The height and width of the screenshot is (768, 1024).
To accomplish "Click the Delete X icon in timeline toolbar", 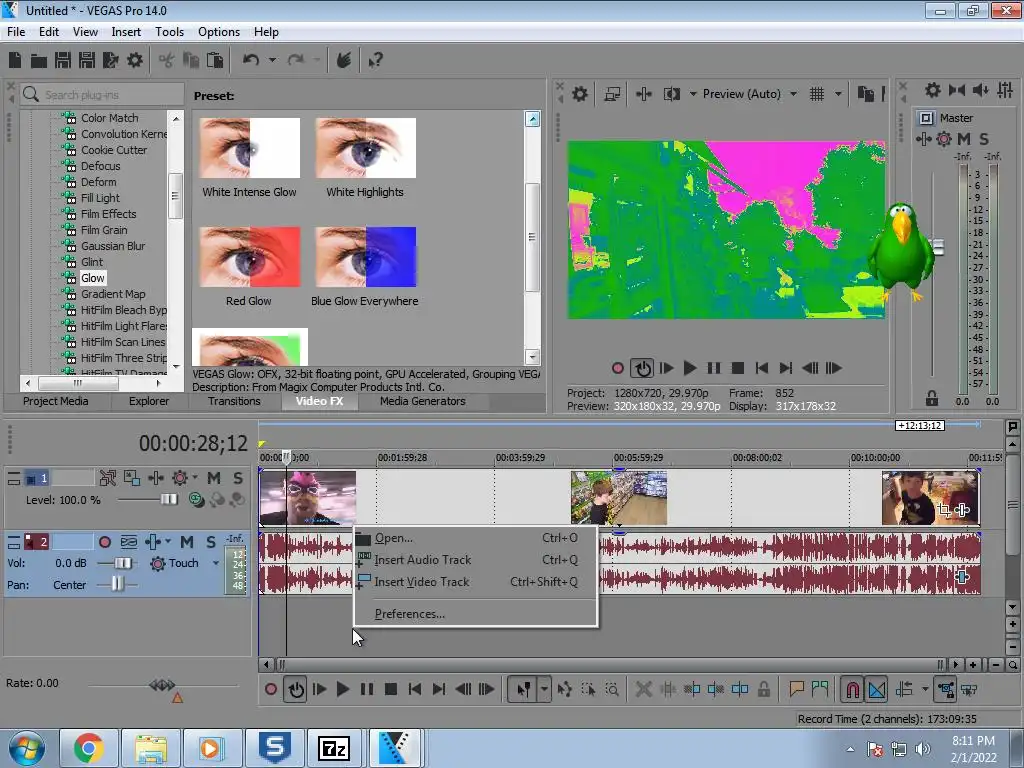I will (643, 690).
